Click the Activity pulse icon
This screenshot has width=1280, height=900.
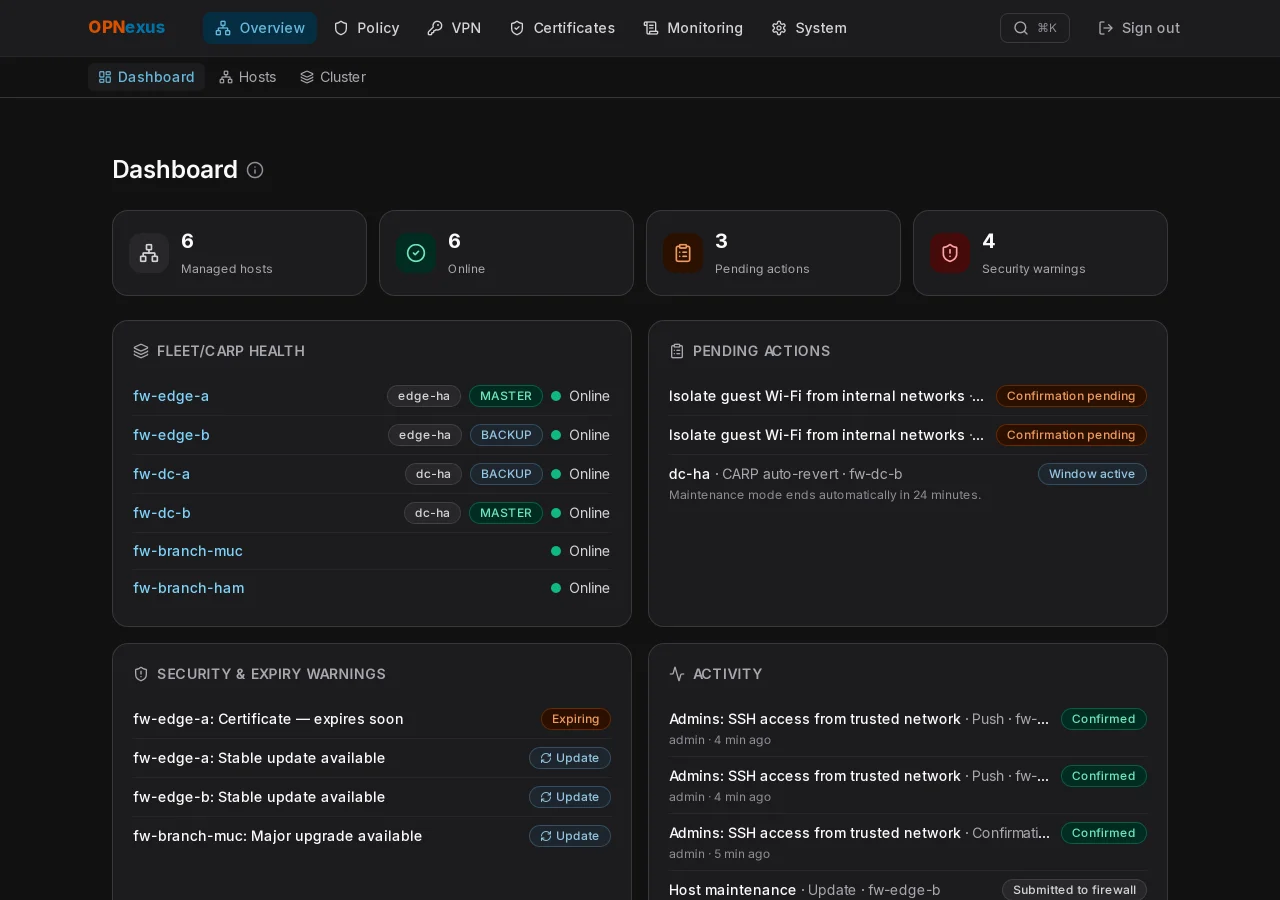677,674
